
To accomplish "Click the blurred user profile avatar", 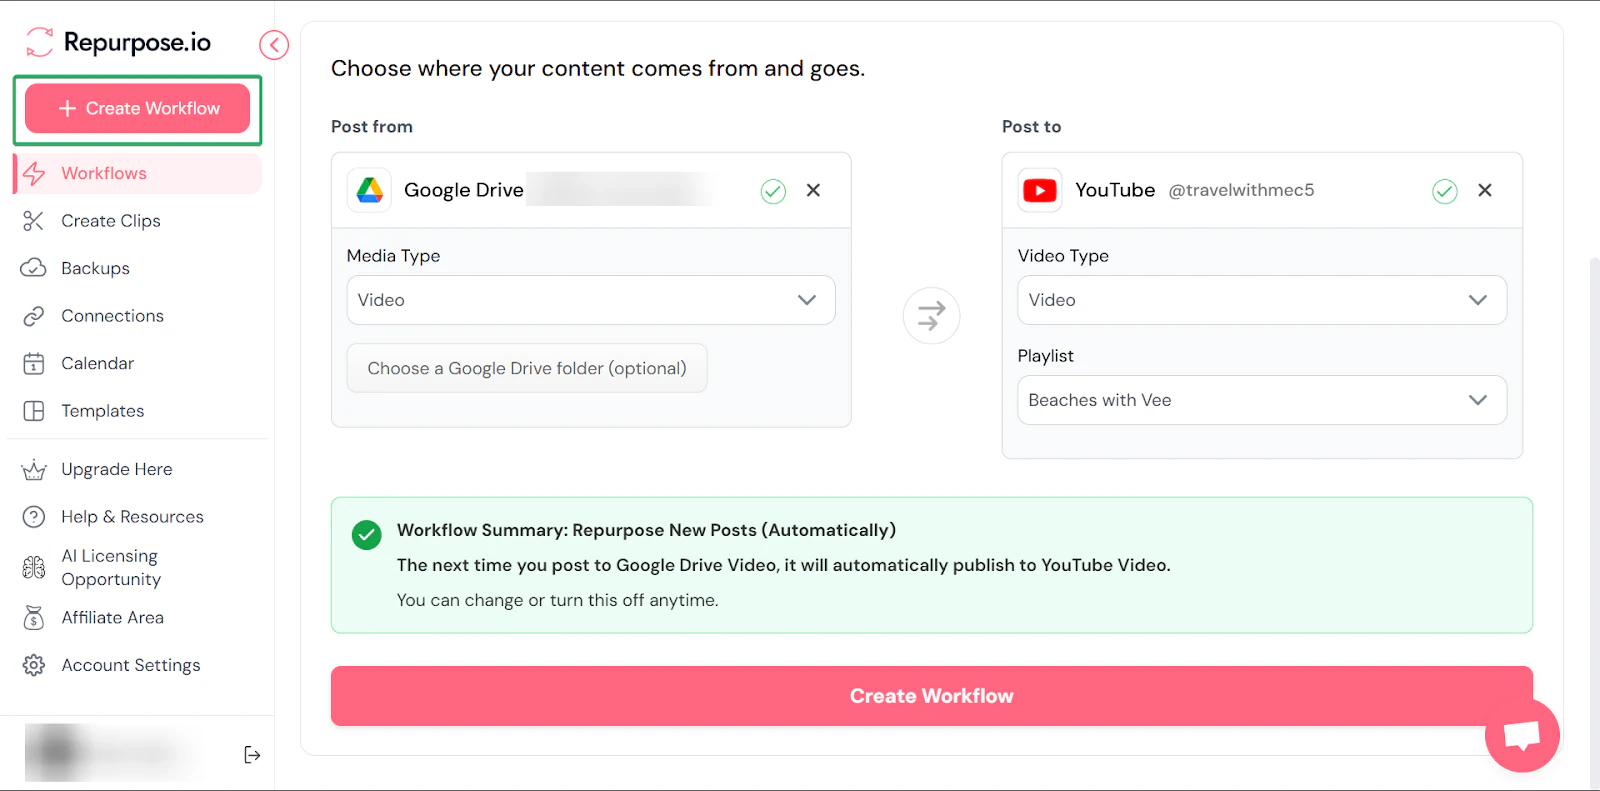I will pyautogui.click(x=56, y=753).
